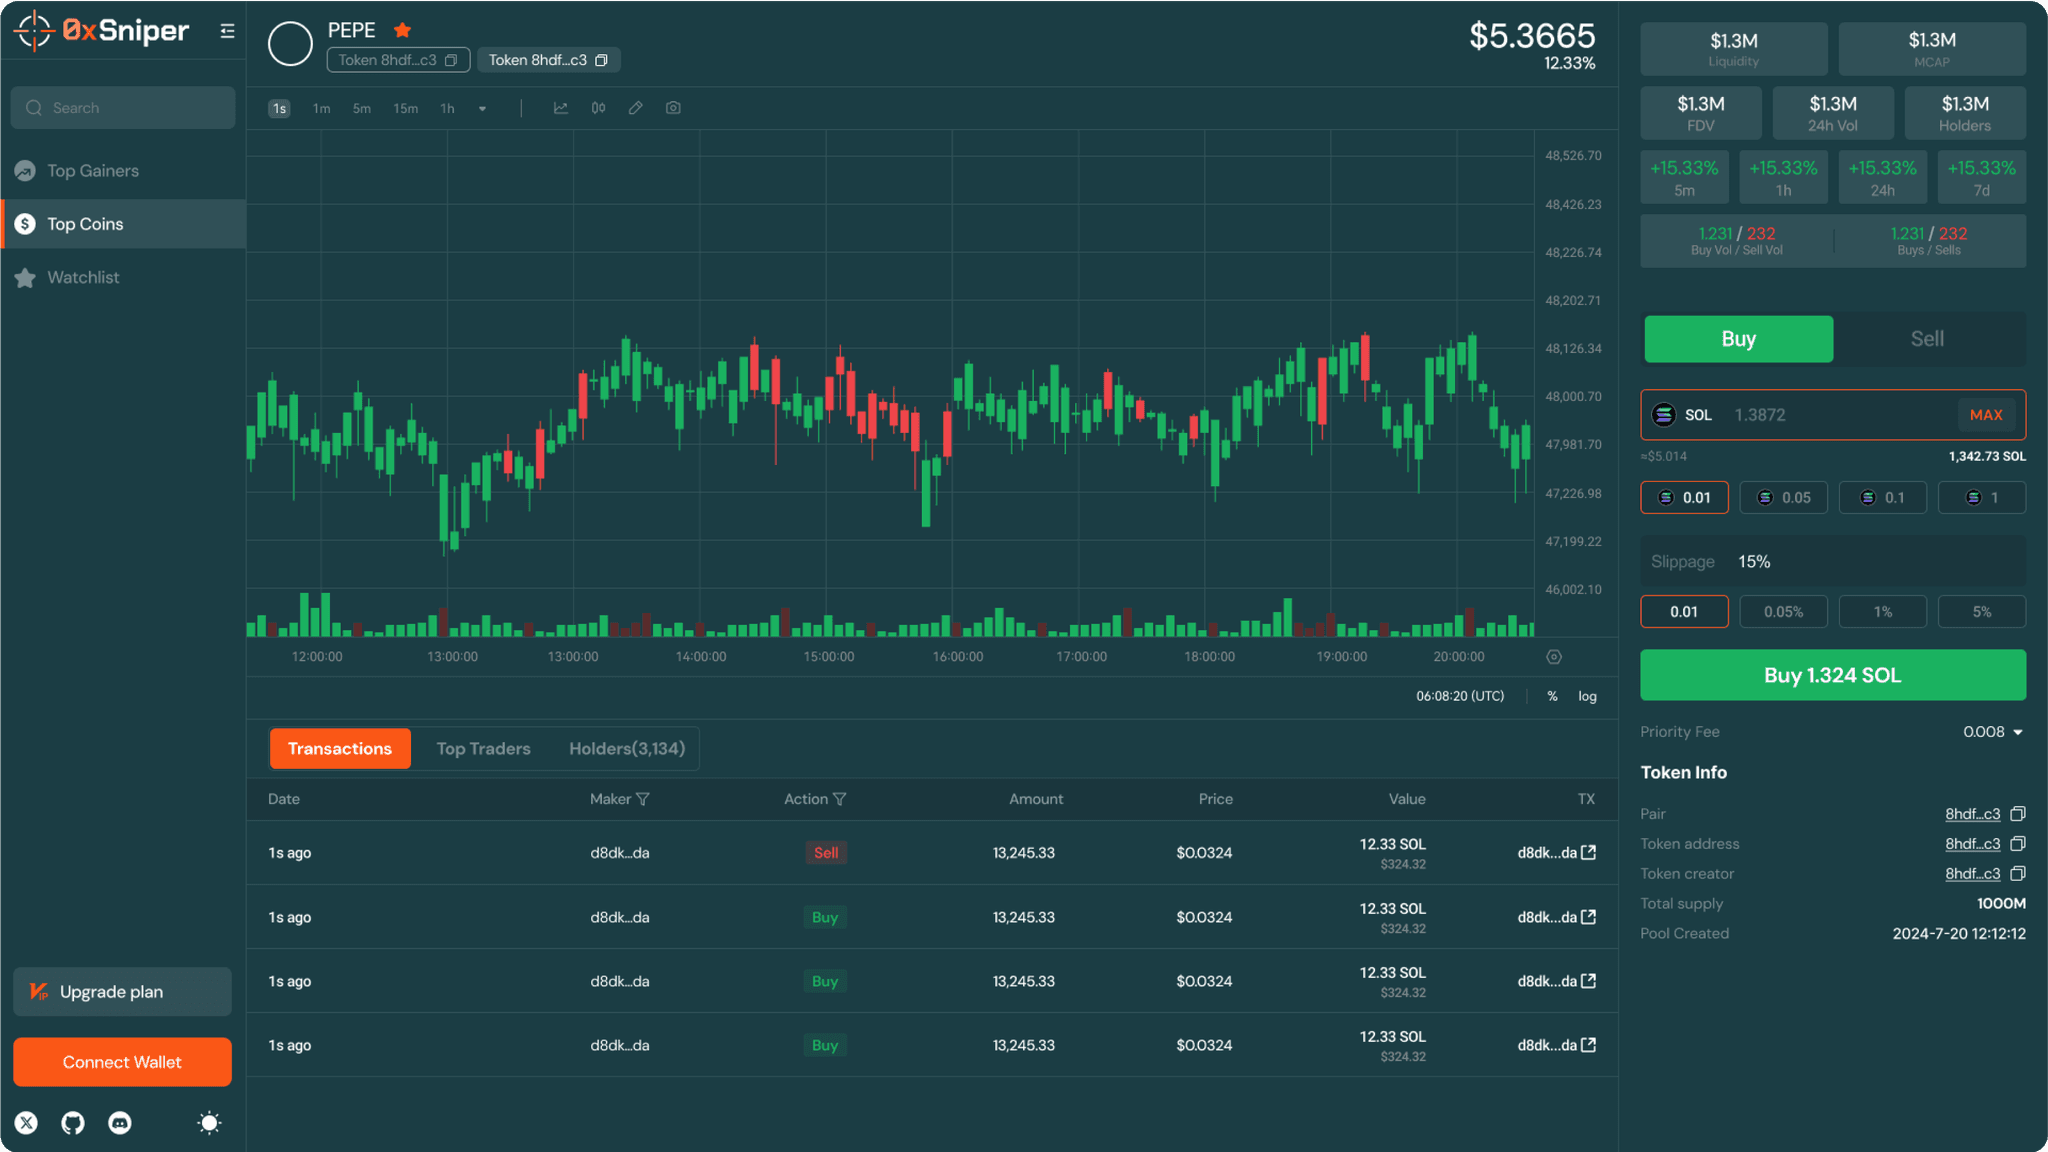Collapse the sidebar with the menu icon
The height and width of the screenshot is (1152, 2048).
(227, 31)
